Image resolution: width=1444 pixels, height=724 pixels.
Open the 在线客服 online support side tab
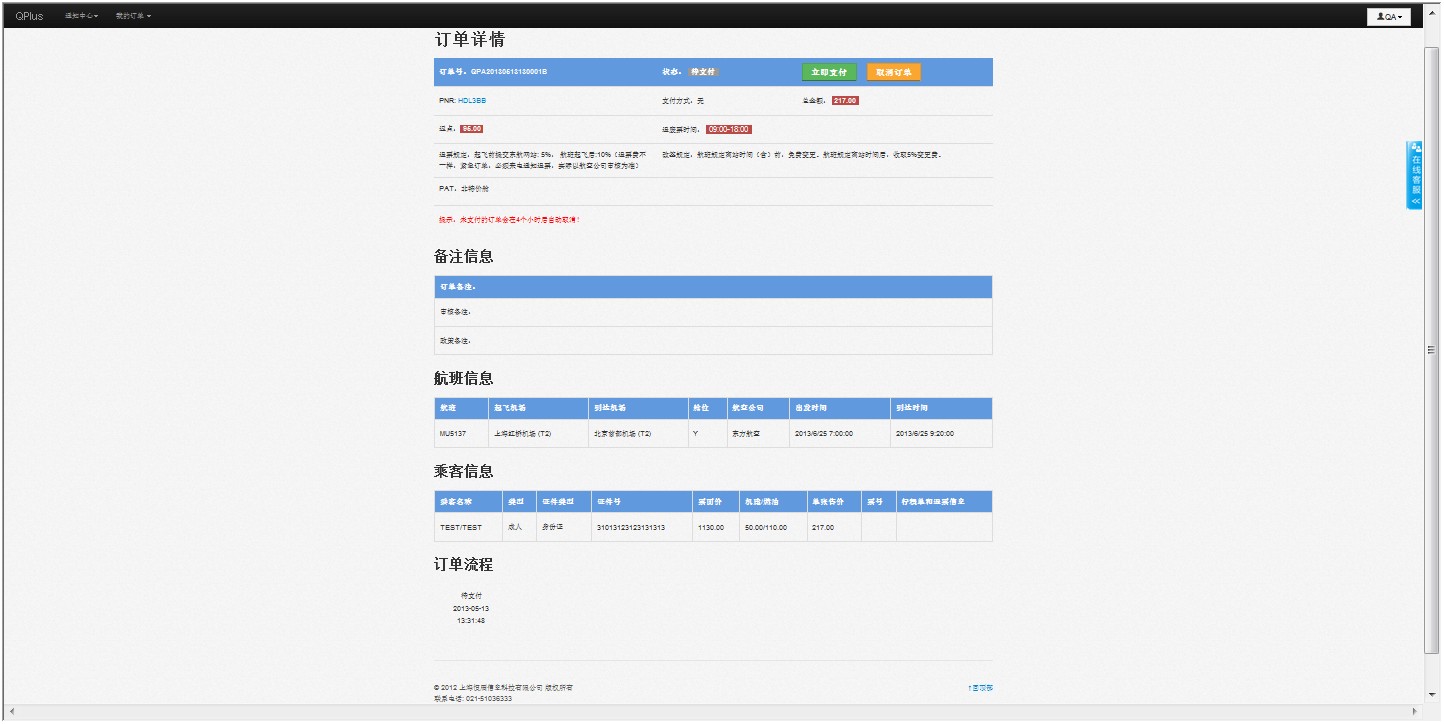coord(1415,175)
